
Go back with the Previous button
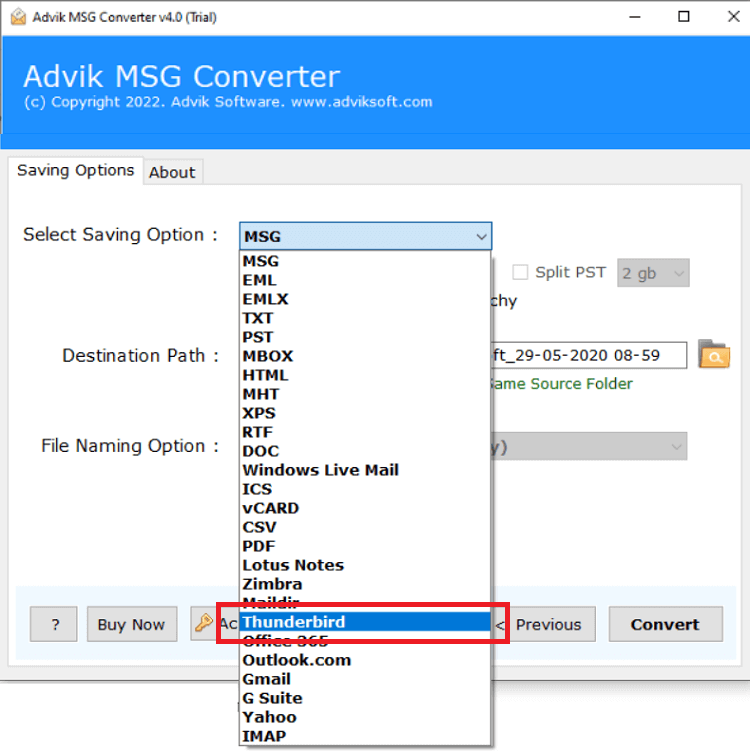click(x=543, y=624)
